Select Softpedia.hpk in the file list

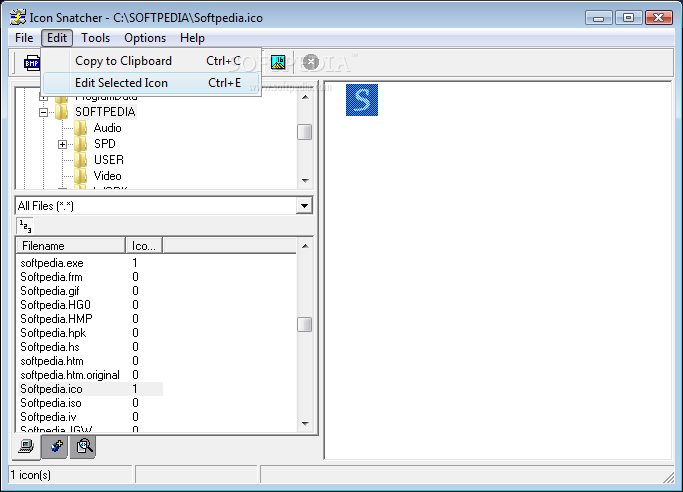click(53, 333)
